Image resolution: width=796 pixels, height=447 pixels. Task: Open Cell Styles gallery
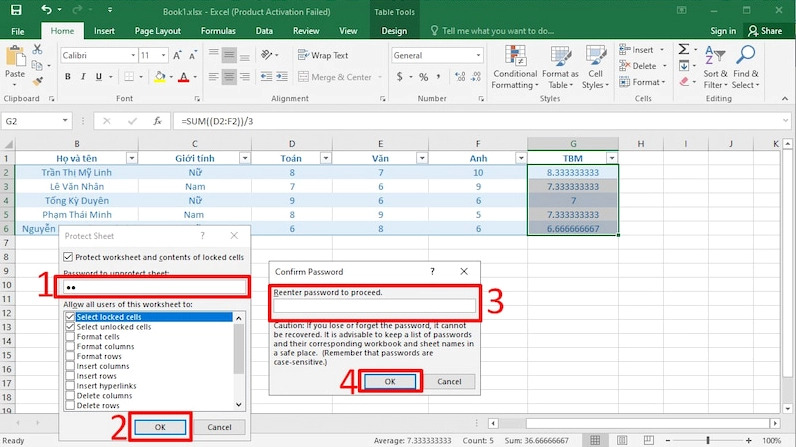point(595,67)
